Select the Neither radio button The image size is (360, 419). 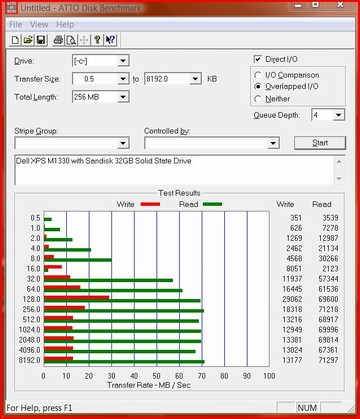257,99
